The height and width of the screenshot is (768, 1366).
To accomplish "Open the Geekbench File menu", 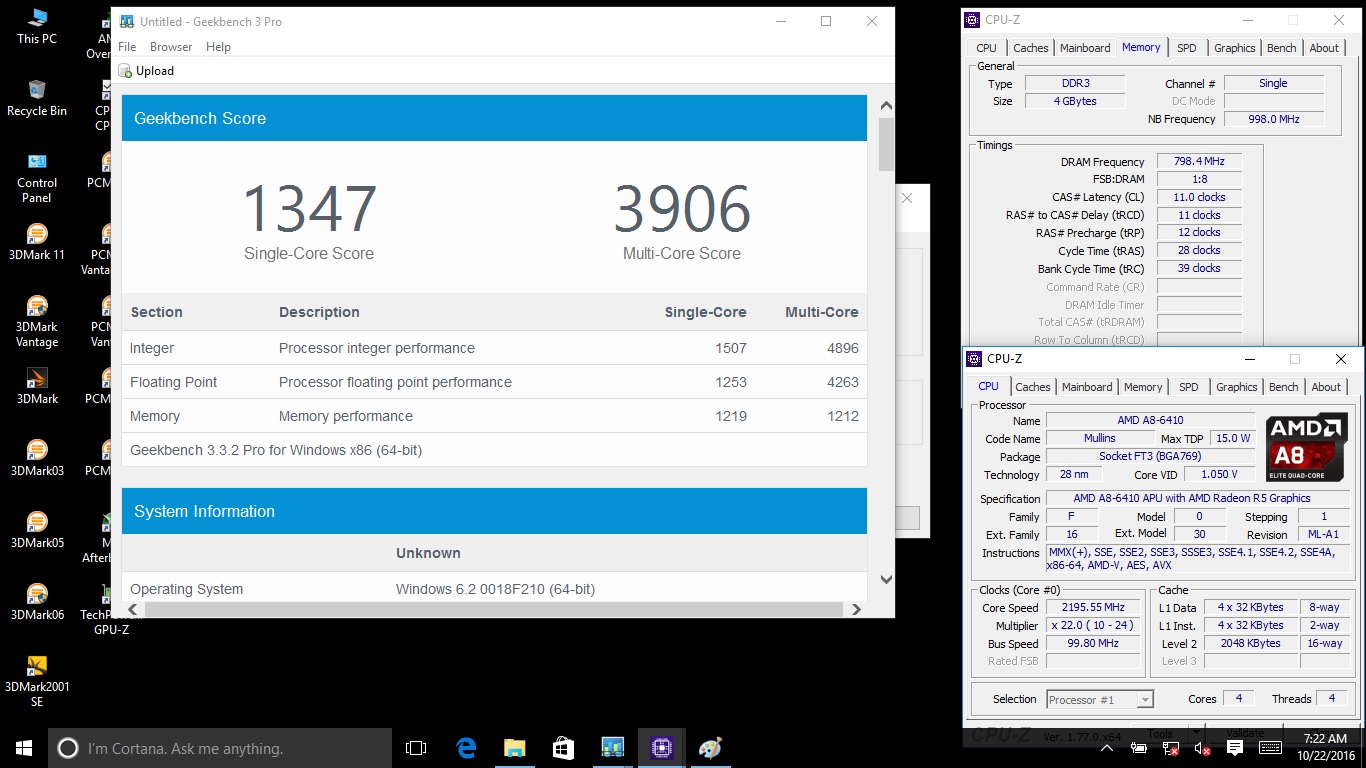I will coord(127,47).
